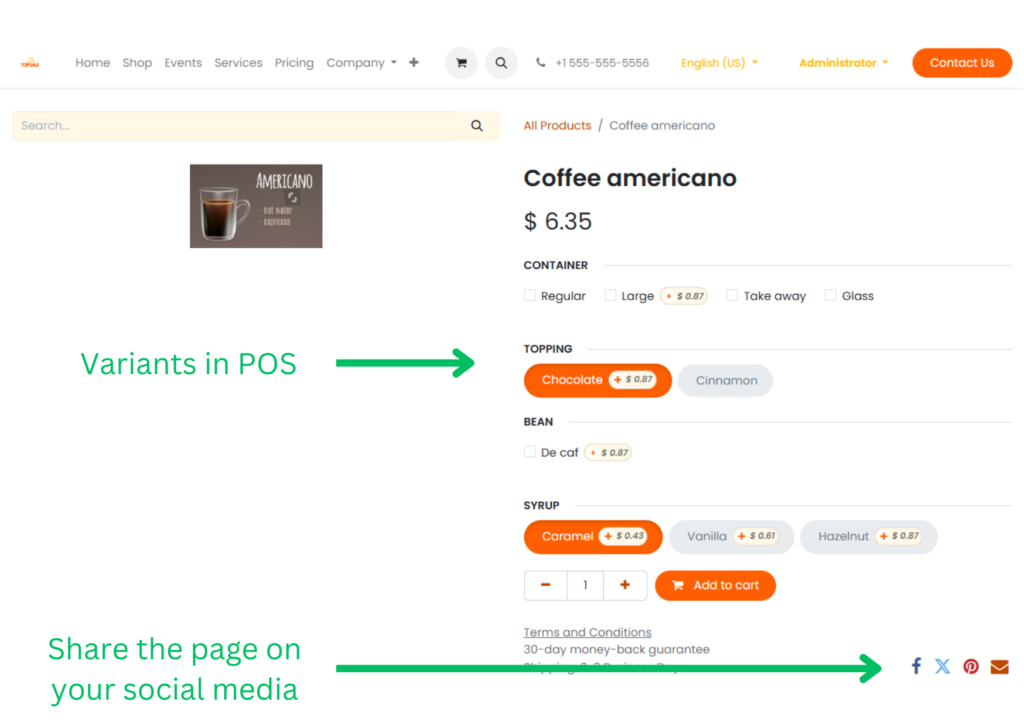Share the page via email icon
This screenshot has height=726, width=1024.
[999, 667]
